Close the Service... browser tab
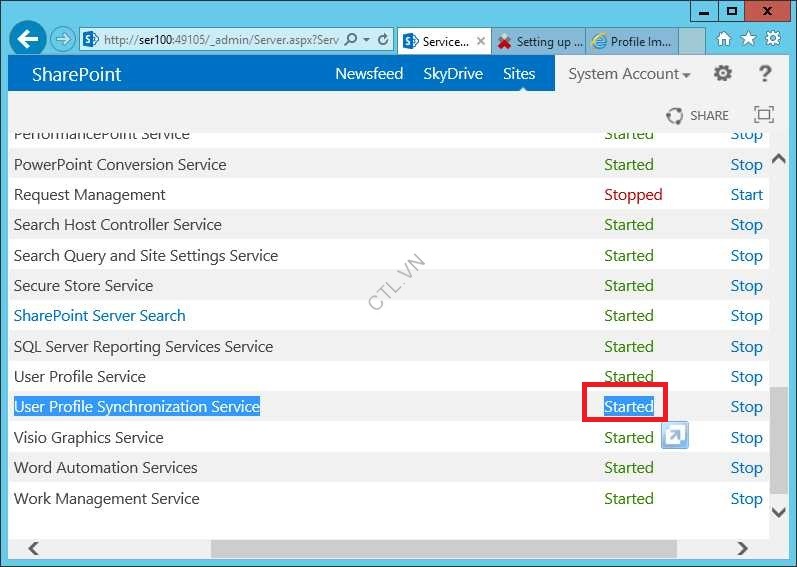797x567 pixels. click(481, 42)
